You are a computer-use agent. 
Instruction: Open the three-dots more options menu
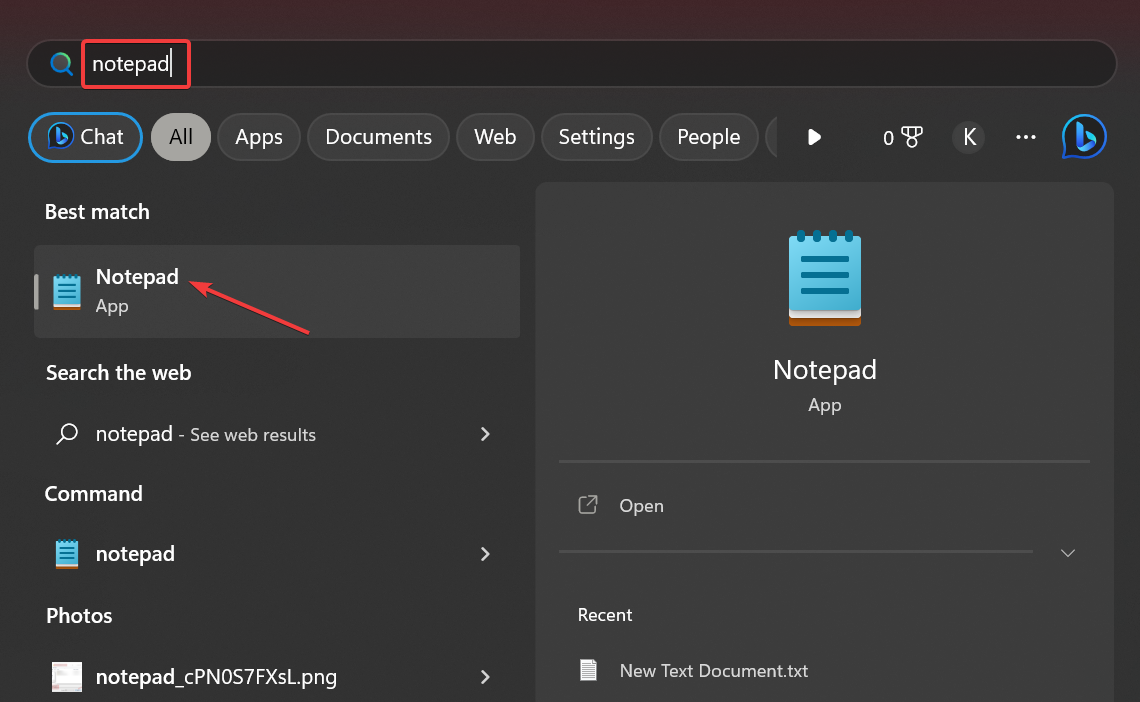1026,137
